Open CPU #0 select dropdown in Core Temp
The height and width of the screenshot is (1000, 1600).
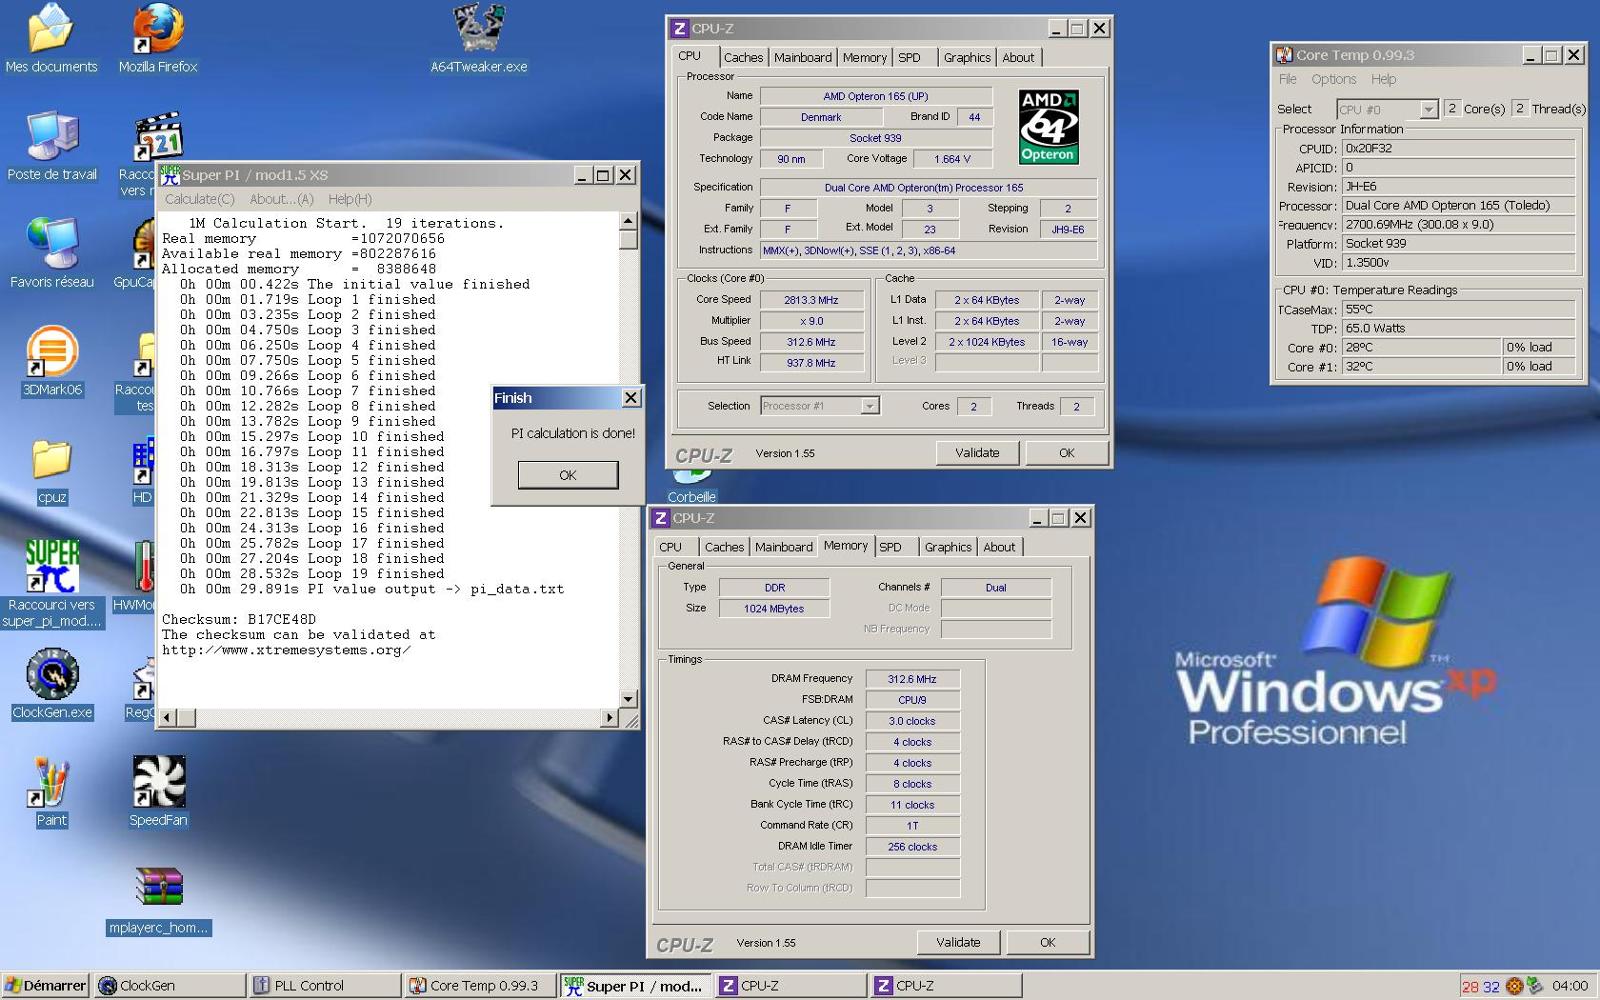pos(1428,110)
